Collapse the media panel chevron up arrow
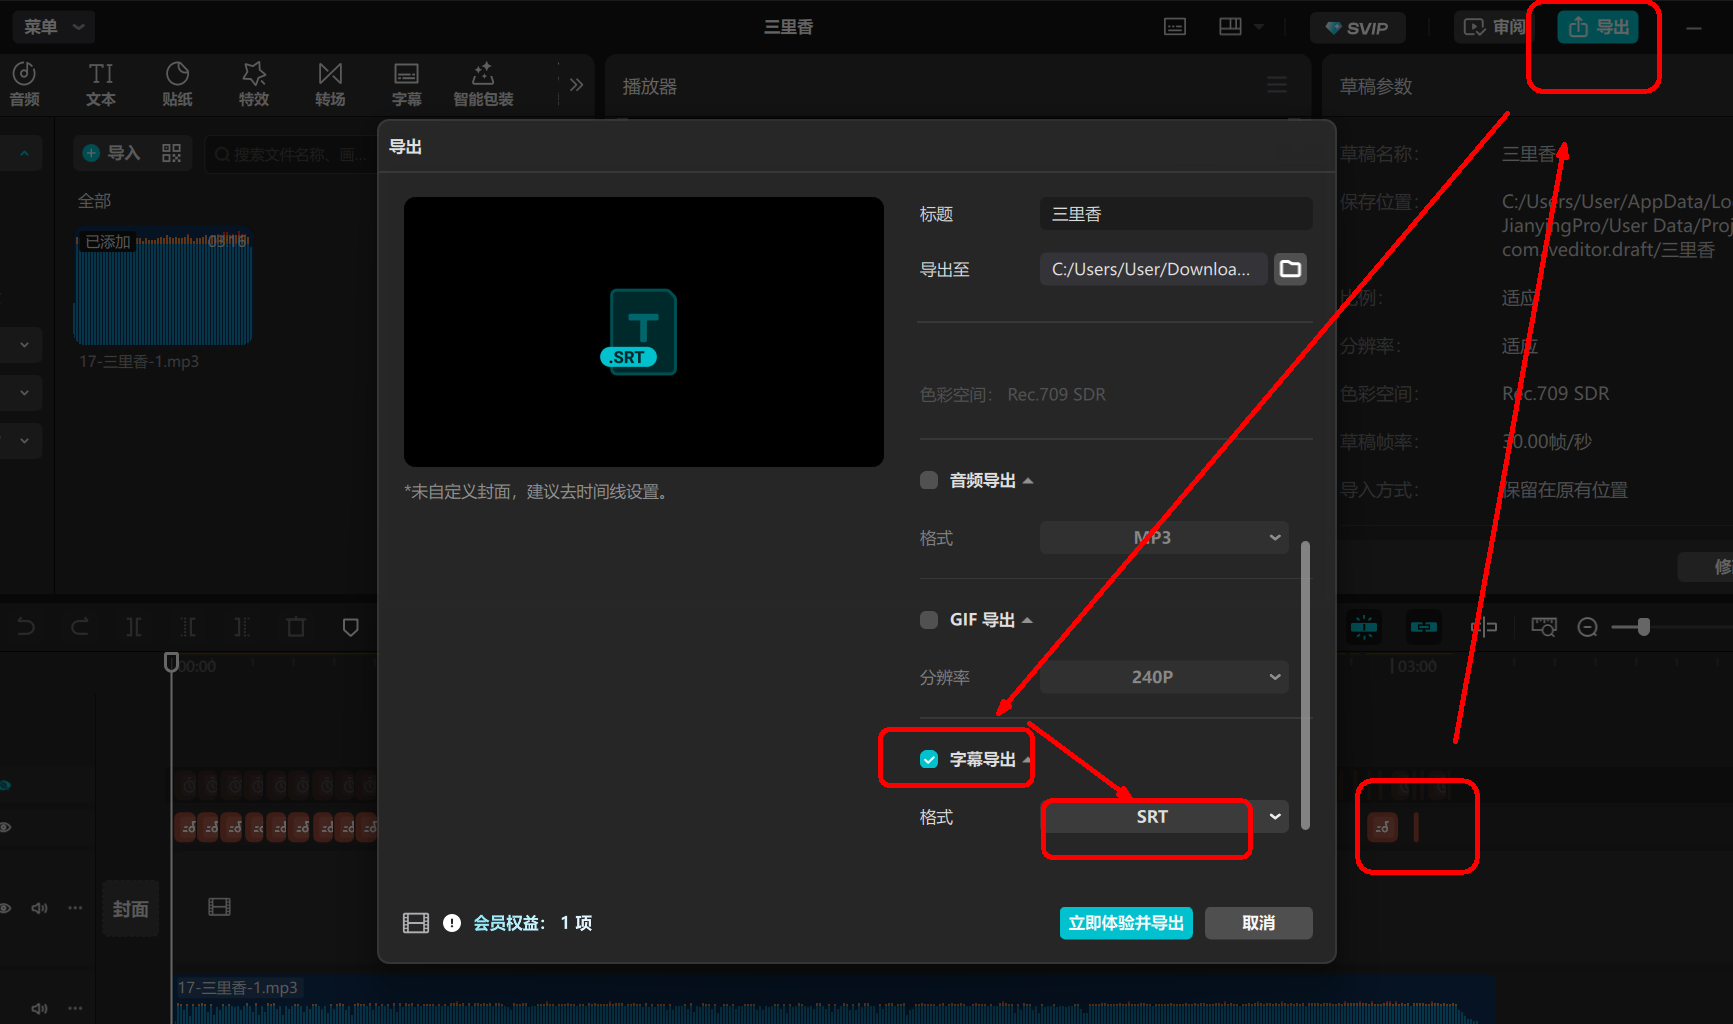 [24, 153]
